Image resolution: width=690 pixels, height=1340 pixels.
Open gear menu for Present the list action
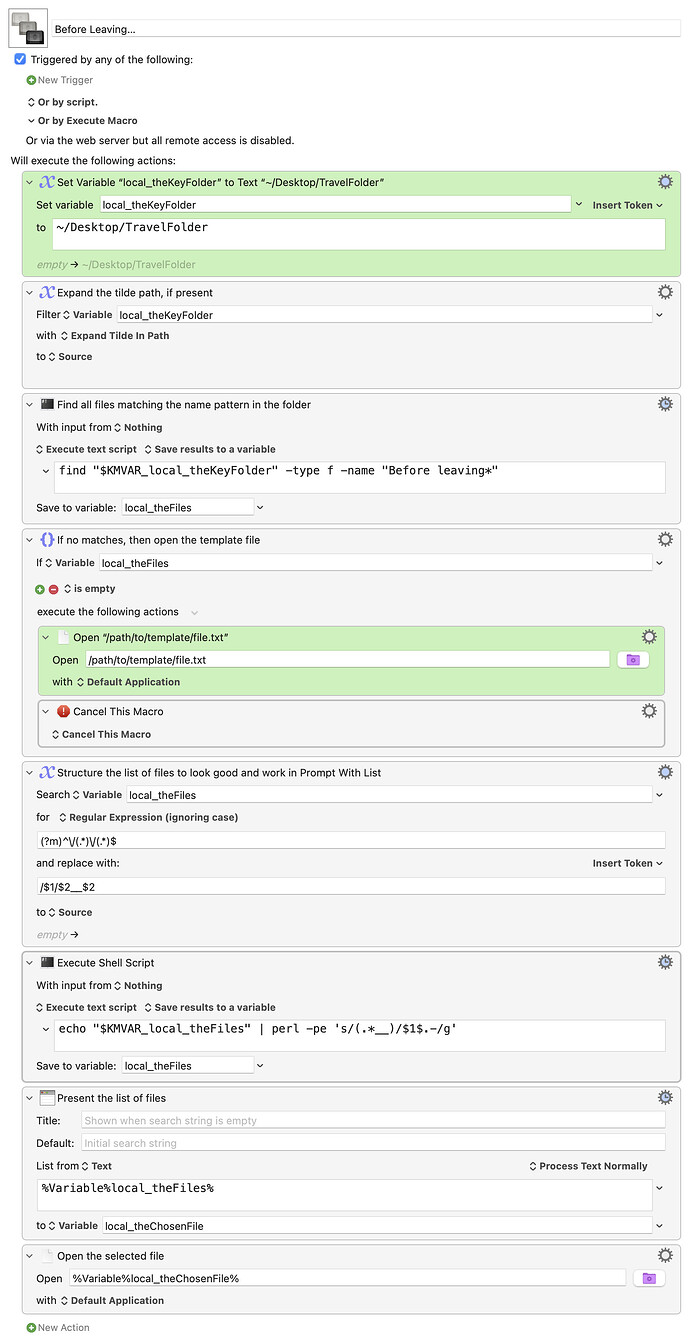pyautogui.click(x=665, y=1097)
